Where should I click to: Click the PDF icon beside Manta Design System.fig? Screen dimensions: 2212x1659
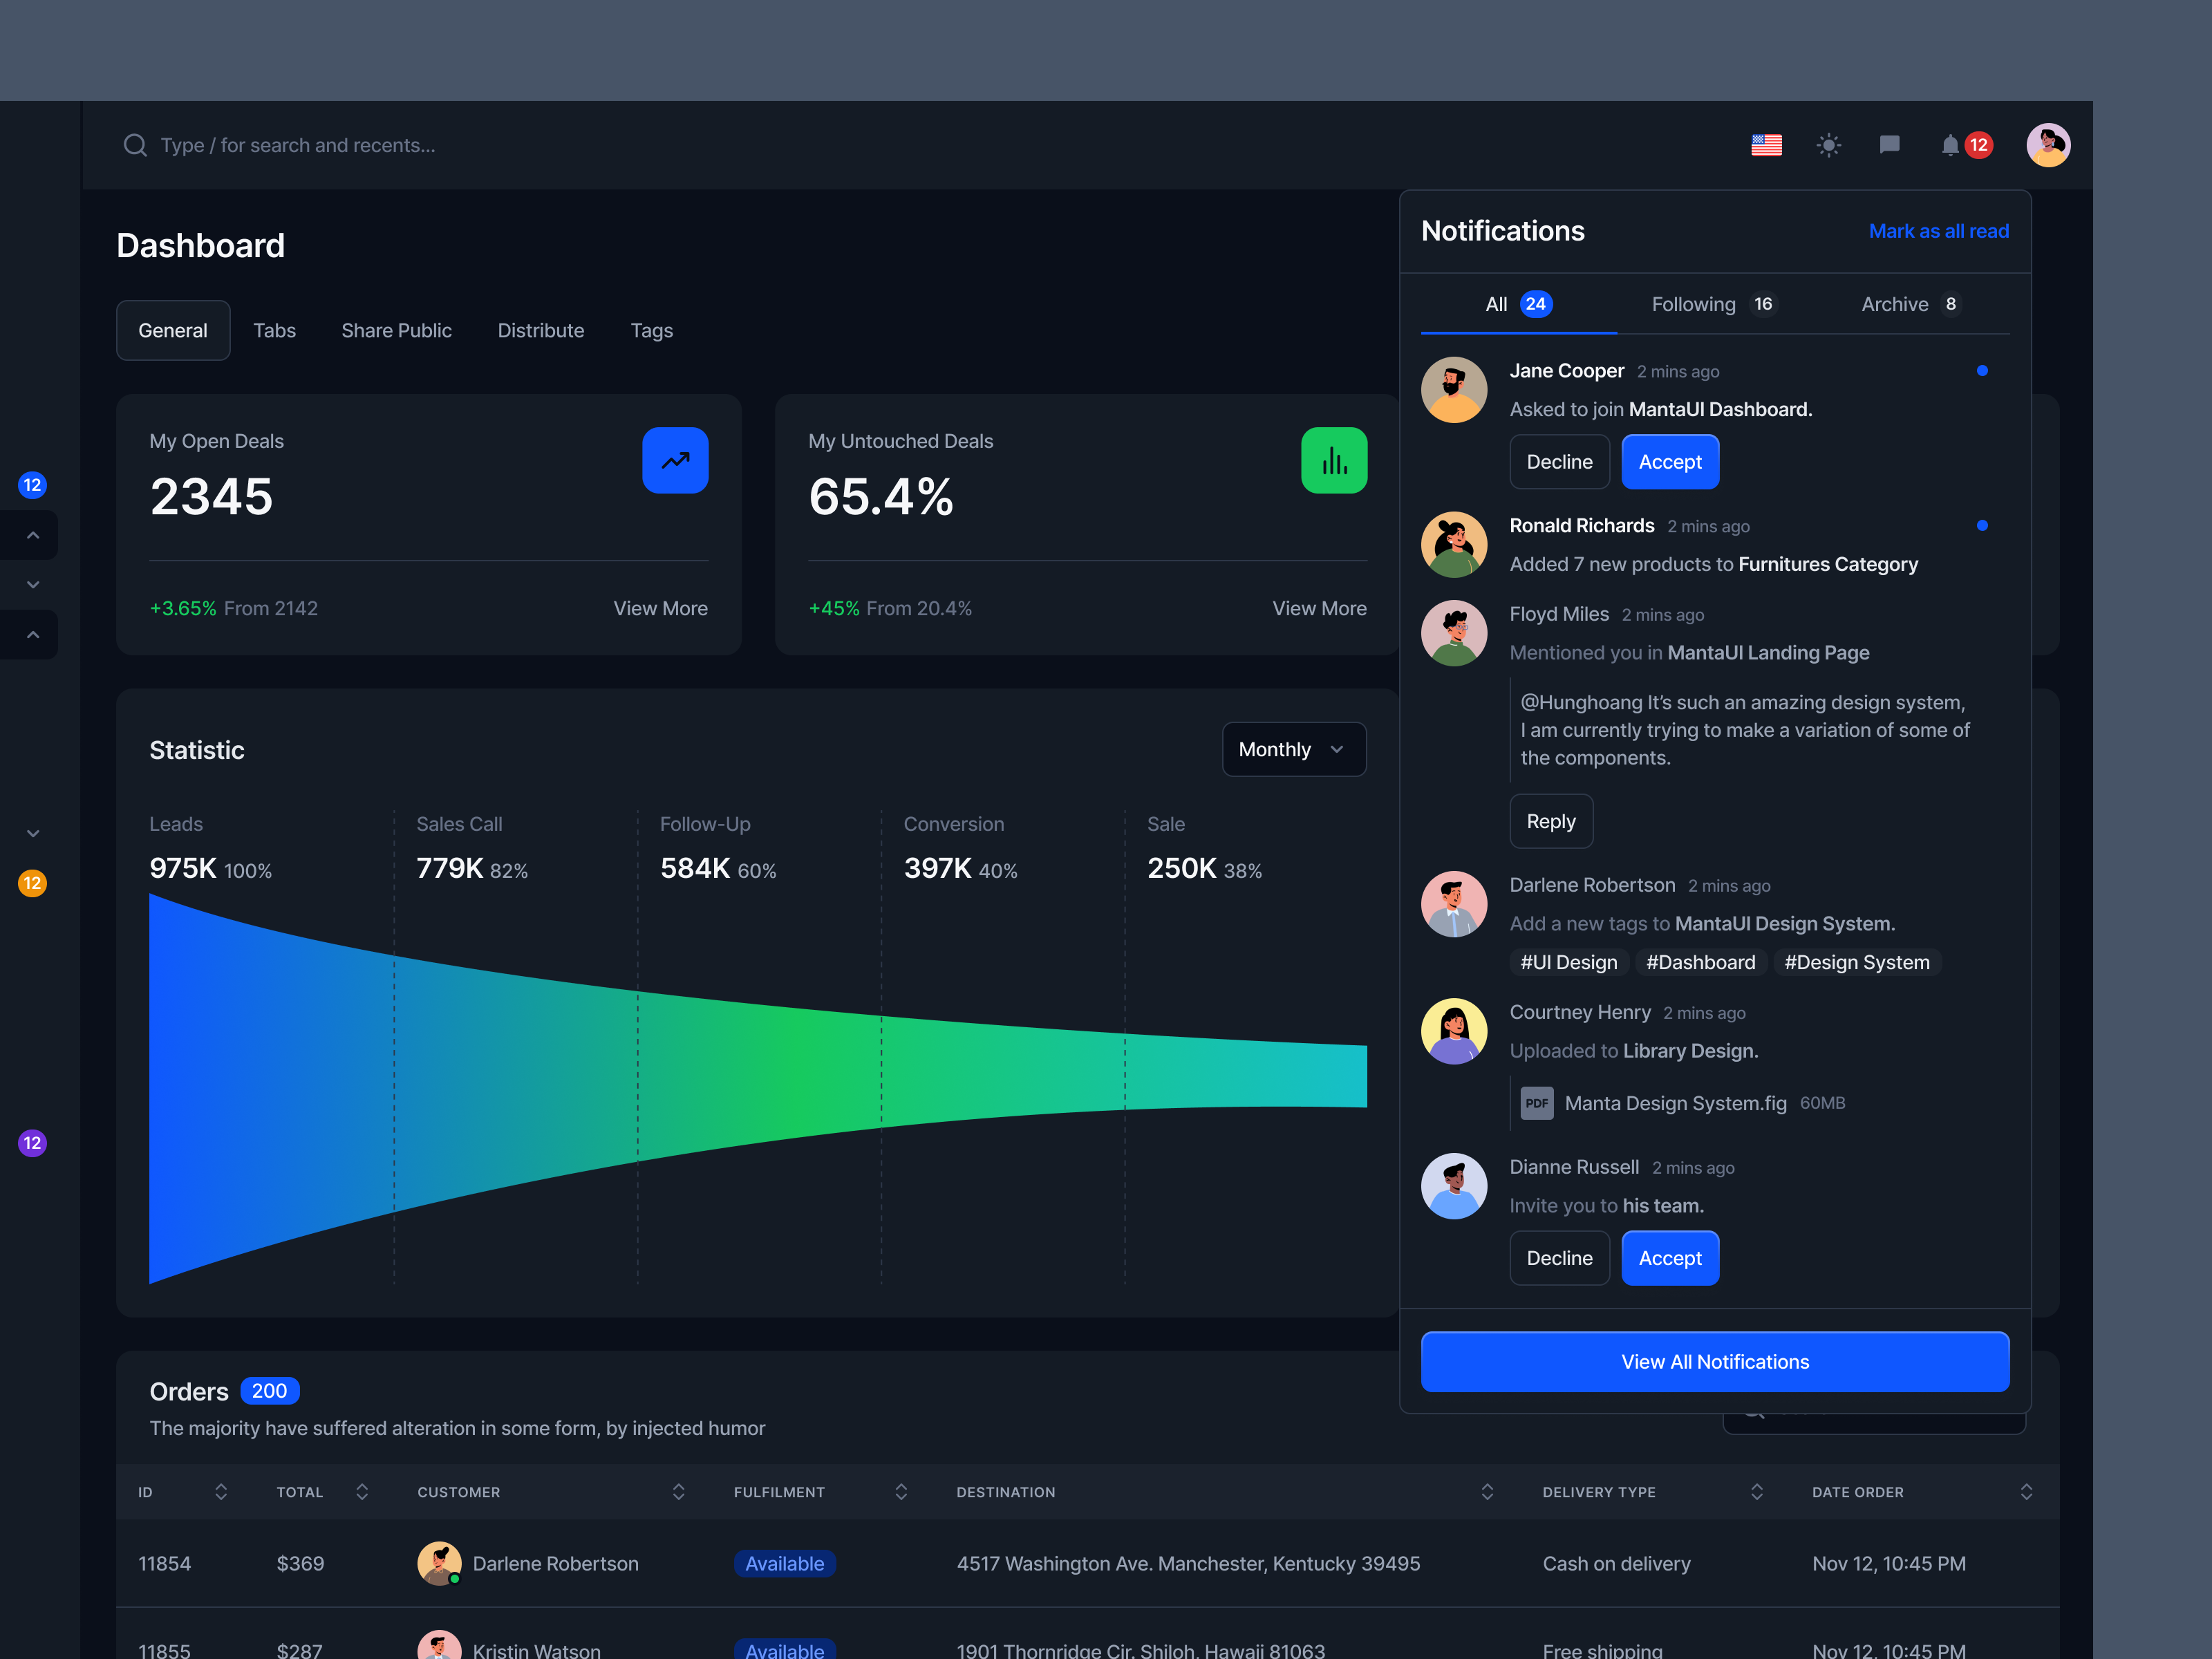(1537, 1103)
